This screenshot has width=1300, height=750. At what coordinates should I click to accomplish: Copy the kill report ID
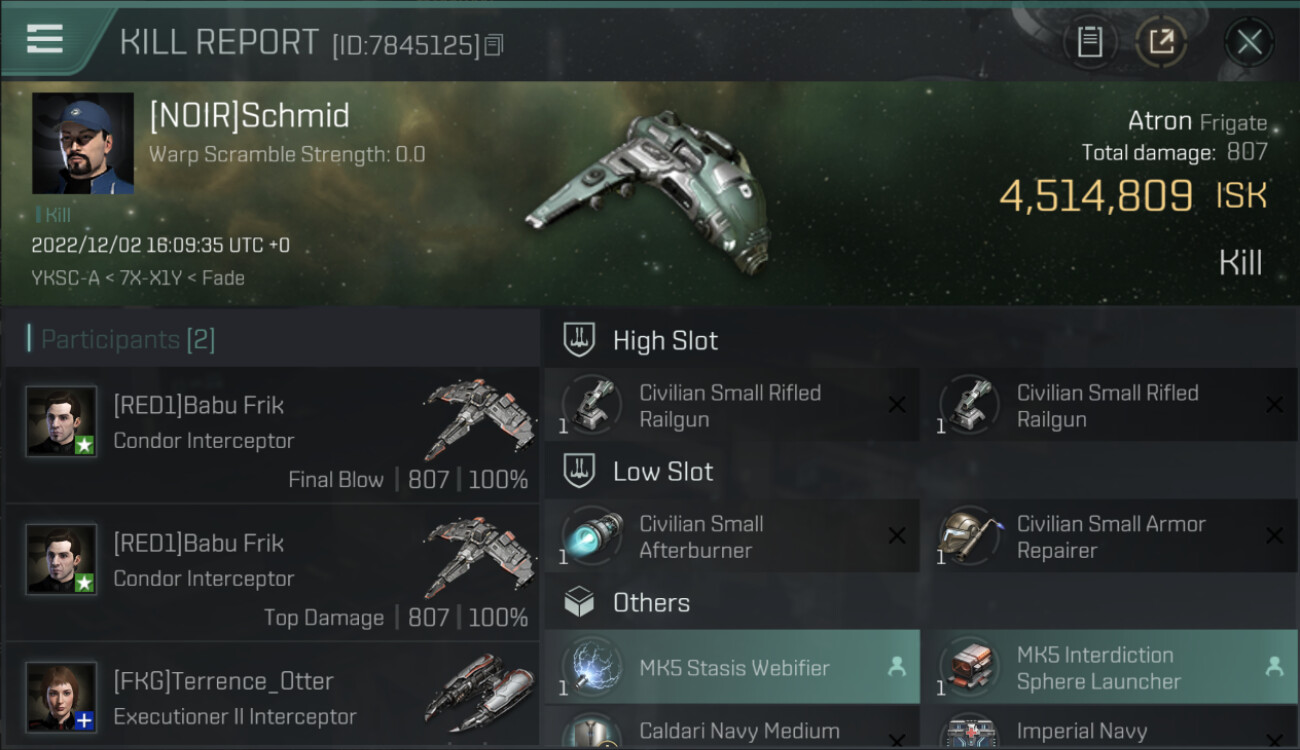(494, 45)
